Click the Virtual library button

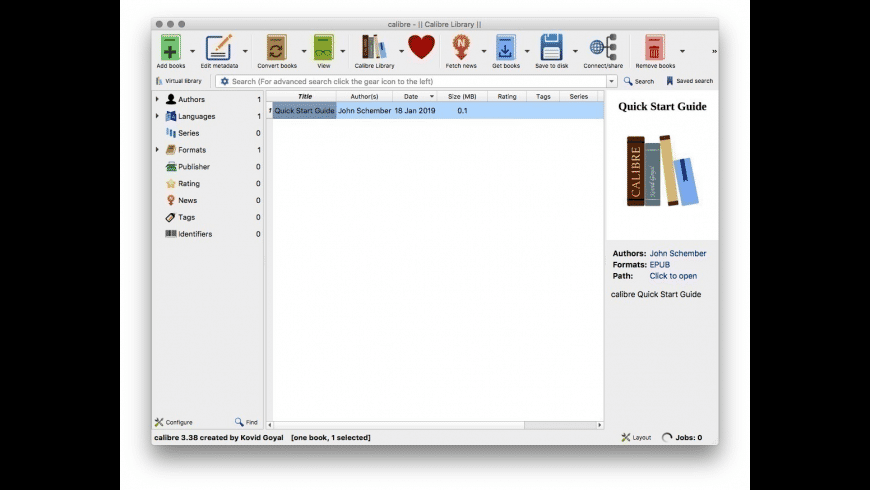pos(179,81)
